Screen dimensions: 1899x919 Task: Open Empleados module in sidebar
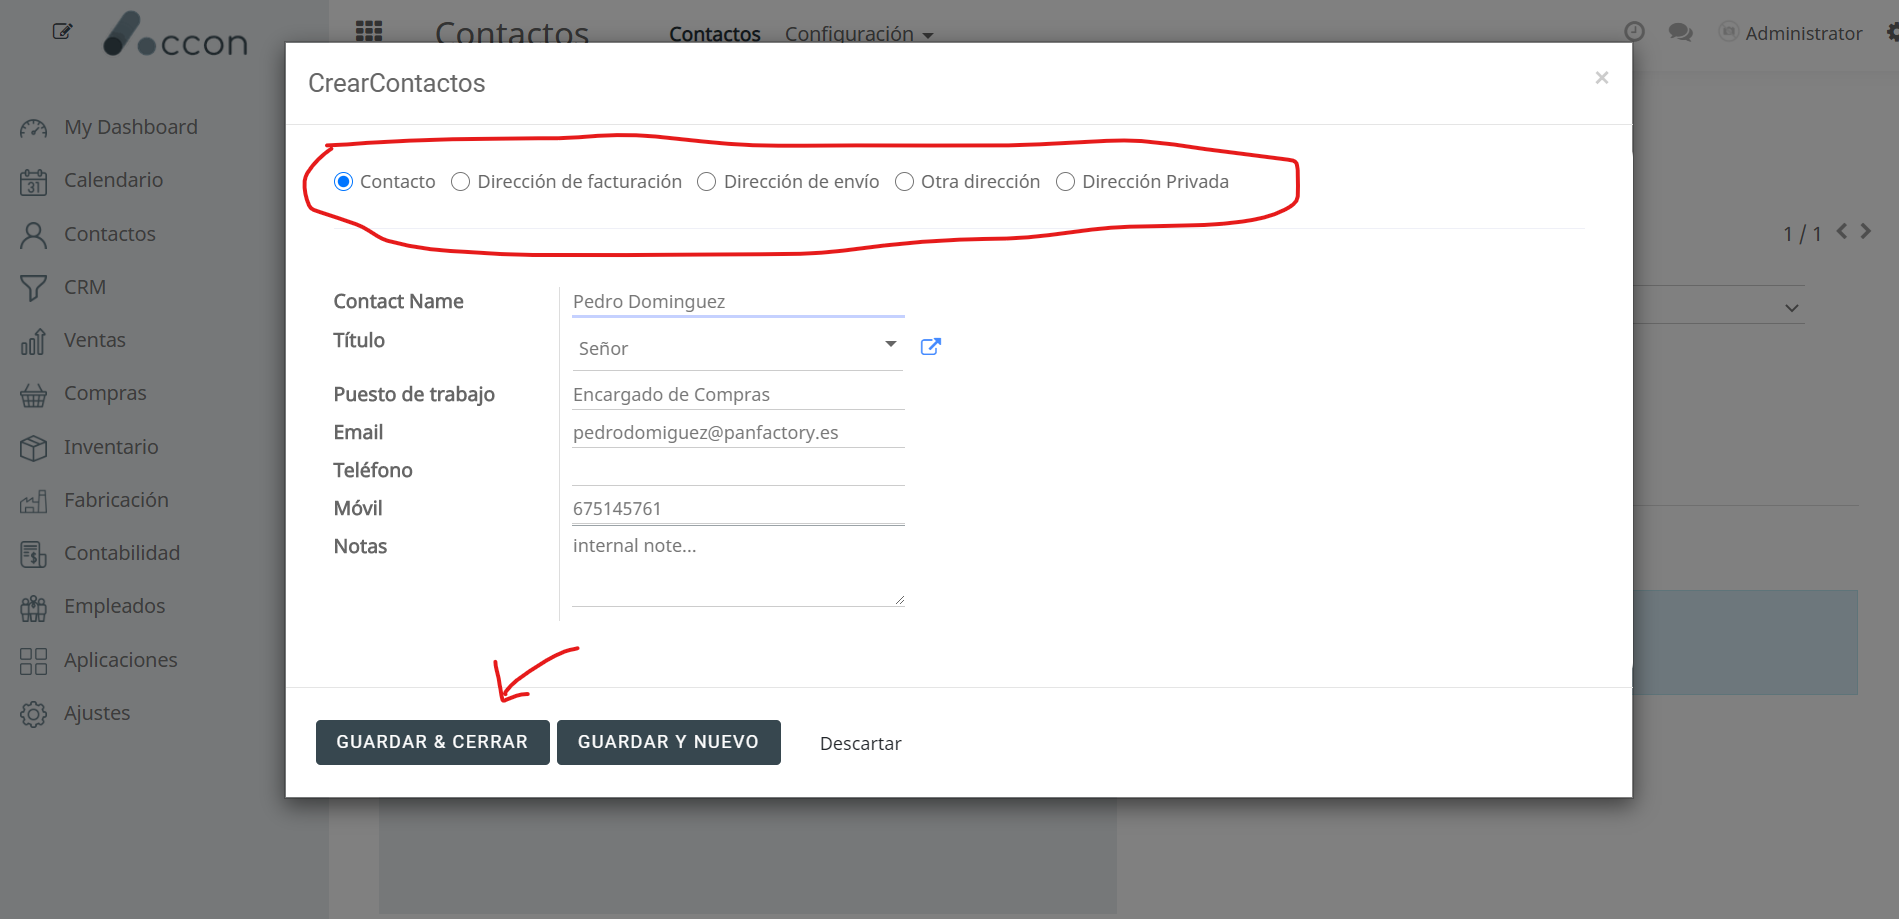[115, 606]
